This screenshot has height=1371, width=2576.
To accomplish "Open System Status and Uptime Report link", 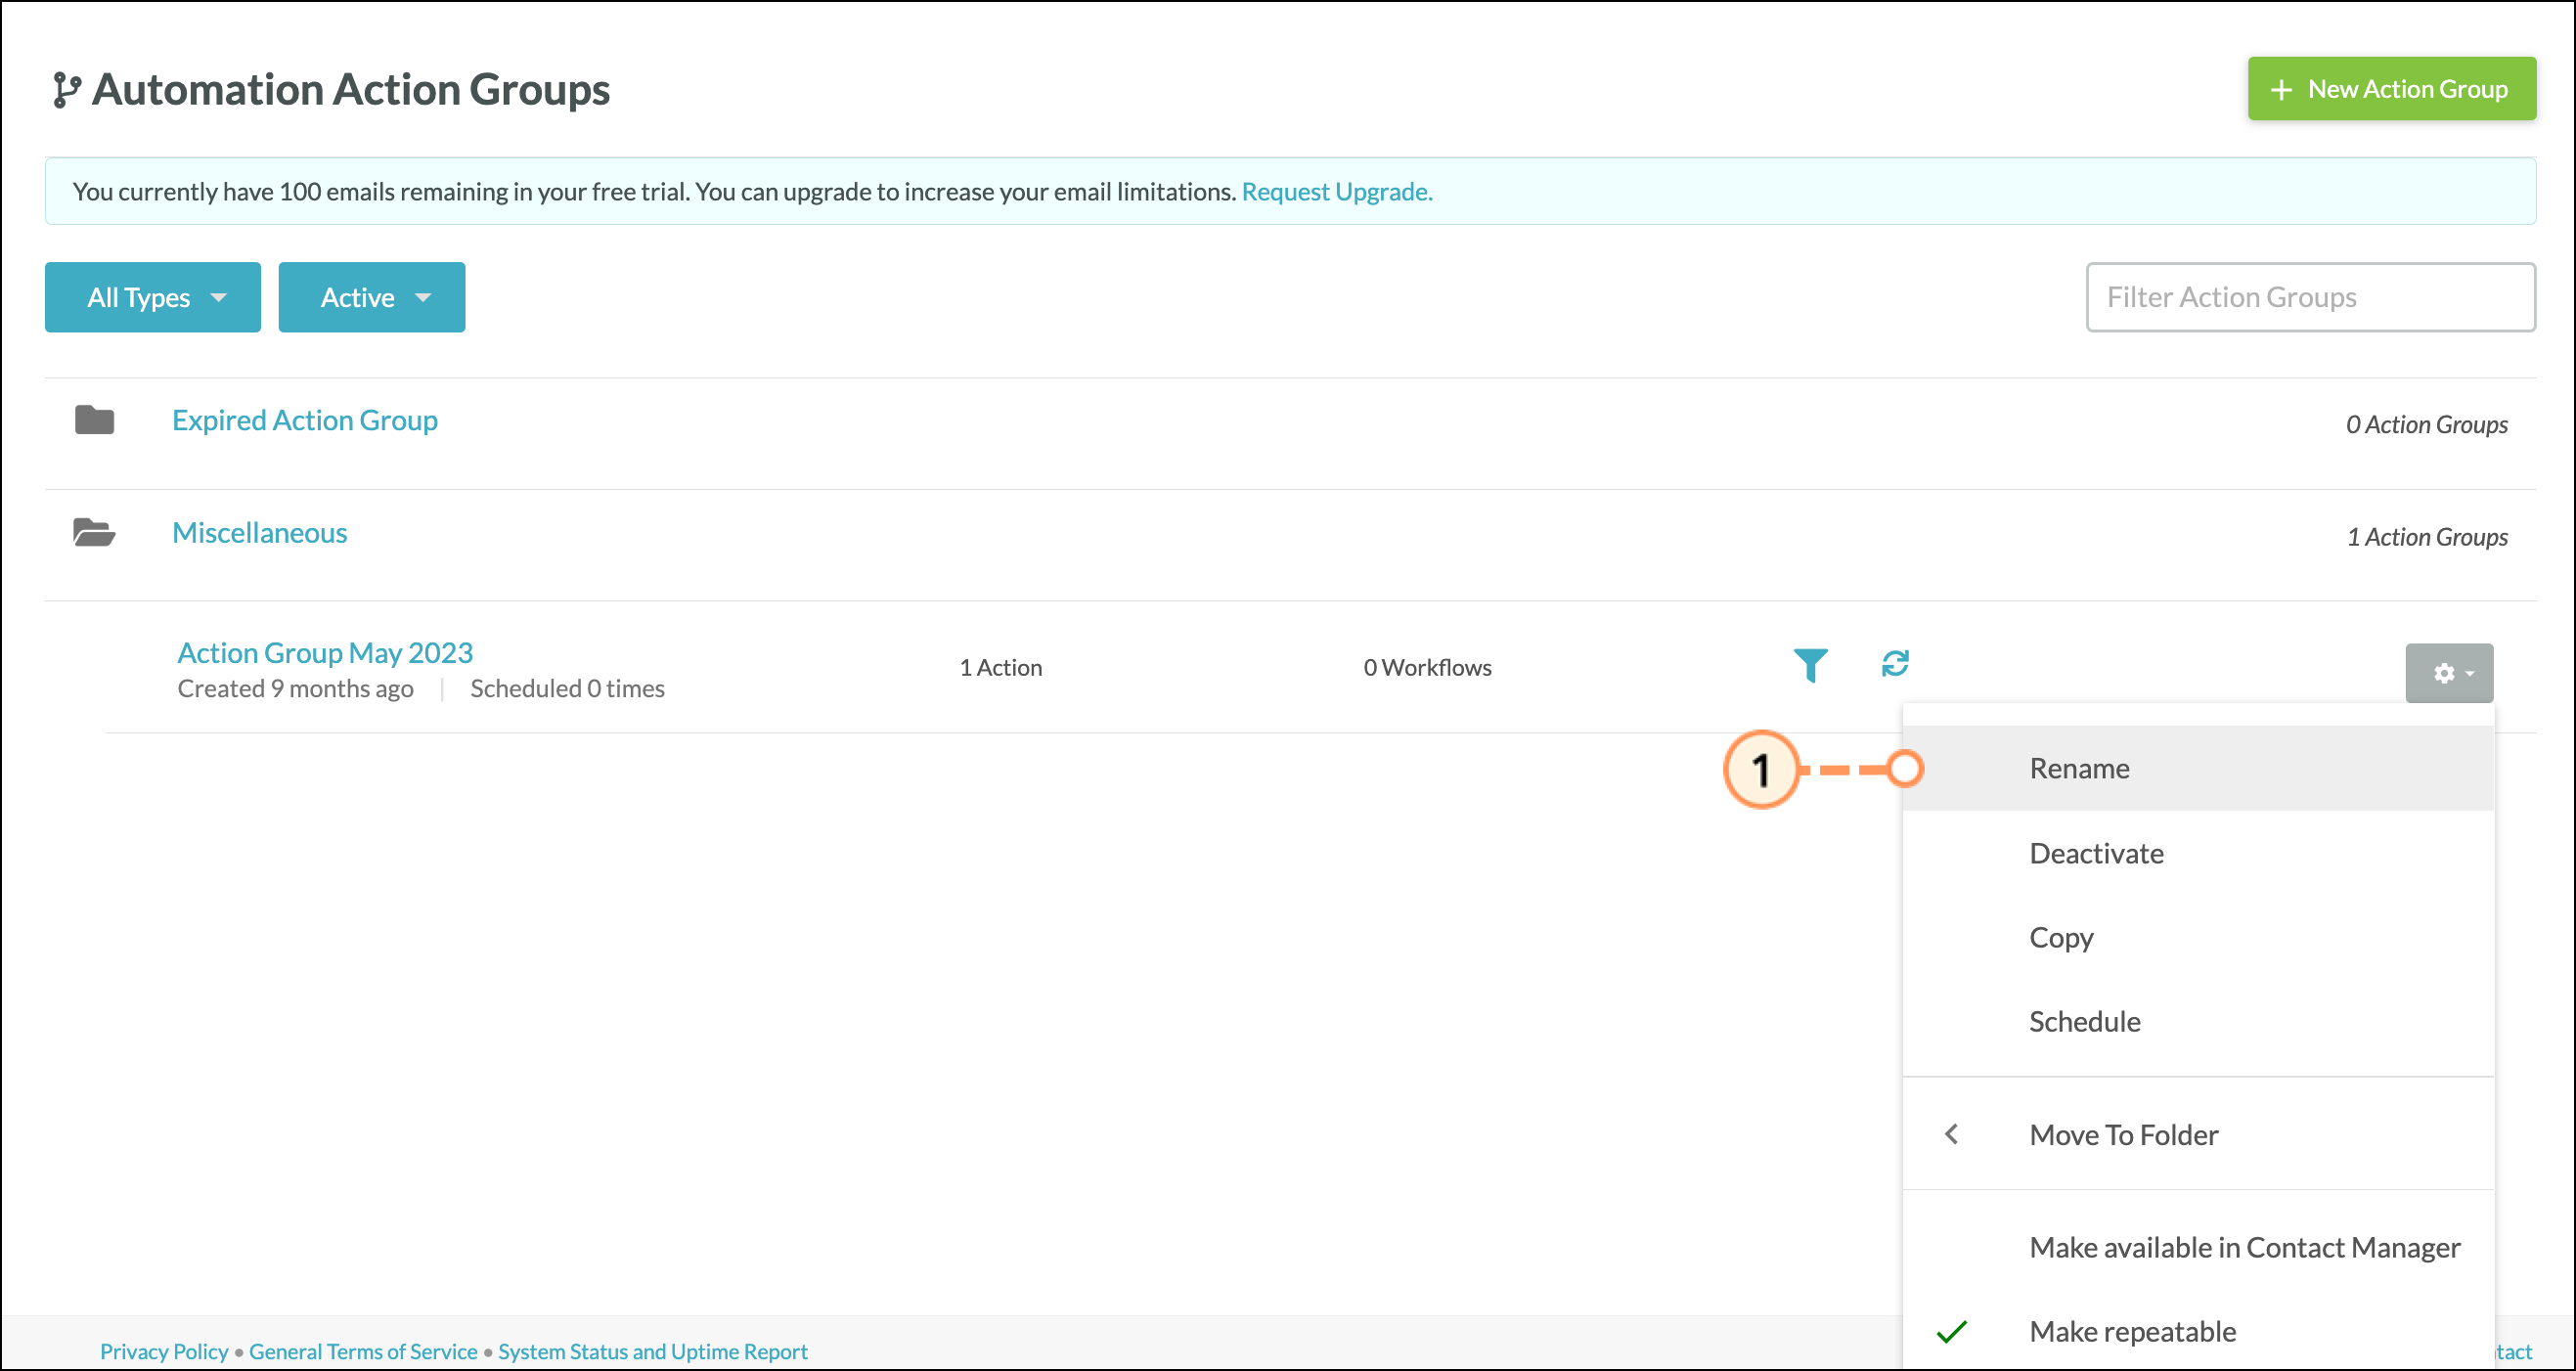I will (x=653, y=1351).
